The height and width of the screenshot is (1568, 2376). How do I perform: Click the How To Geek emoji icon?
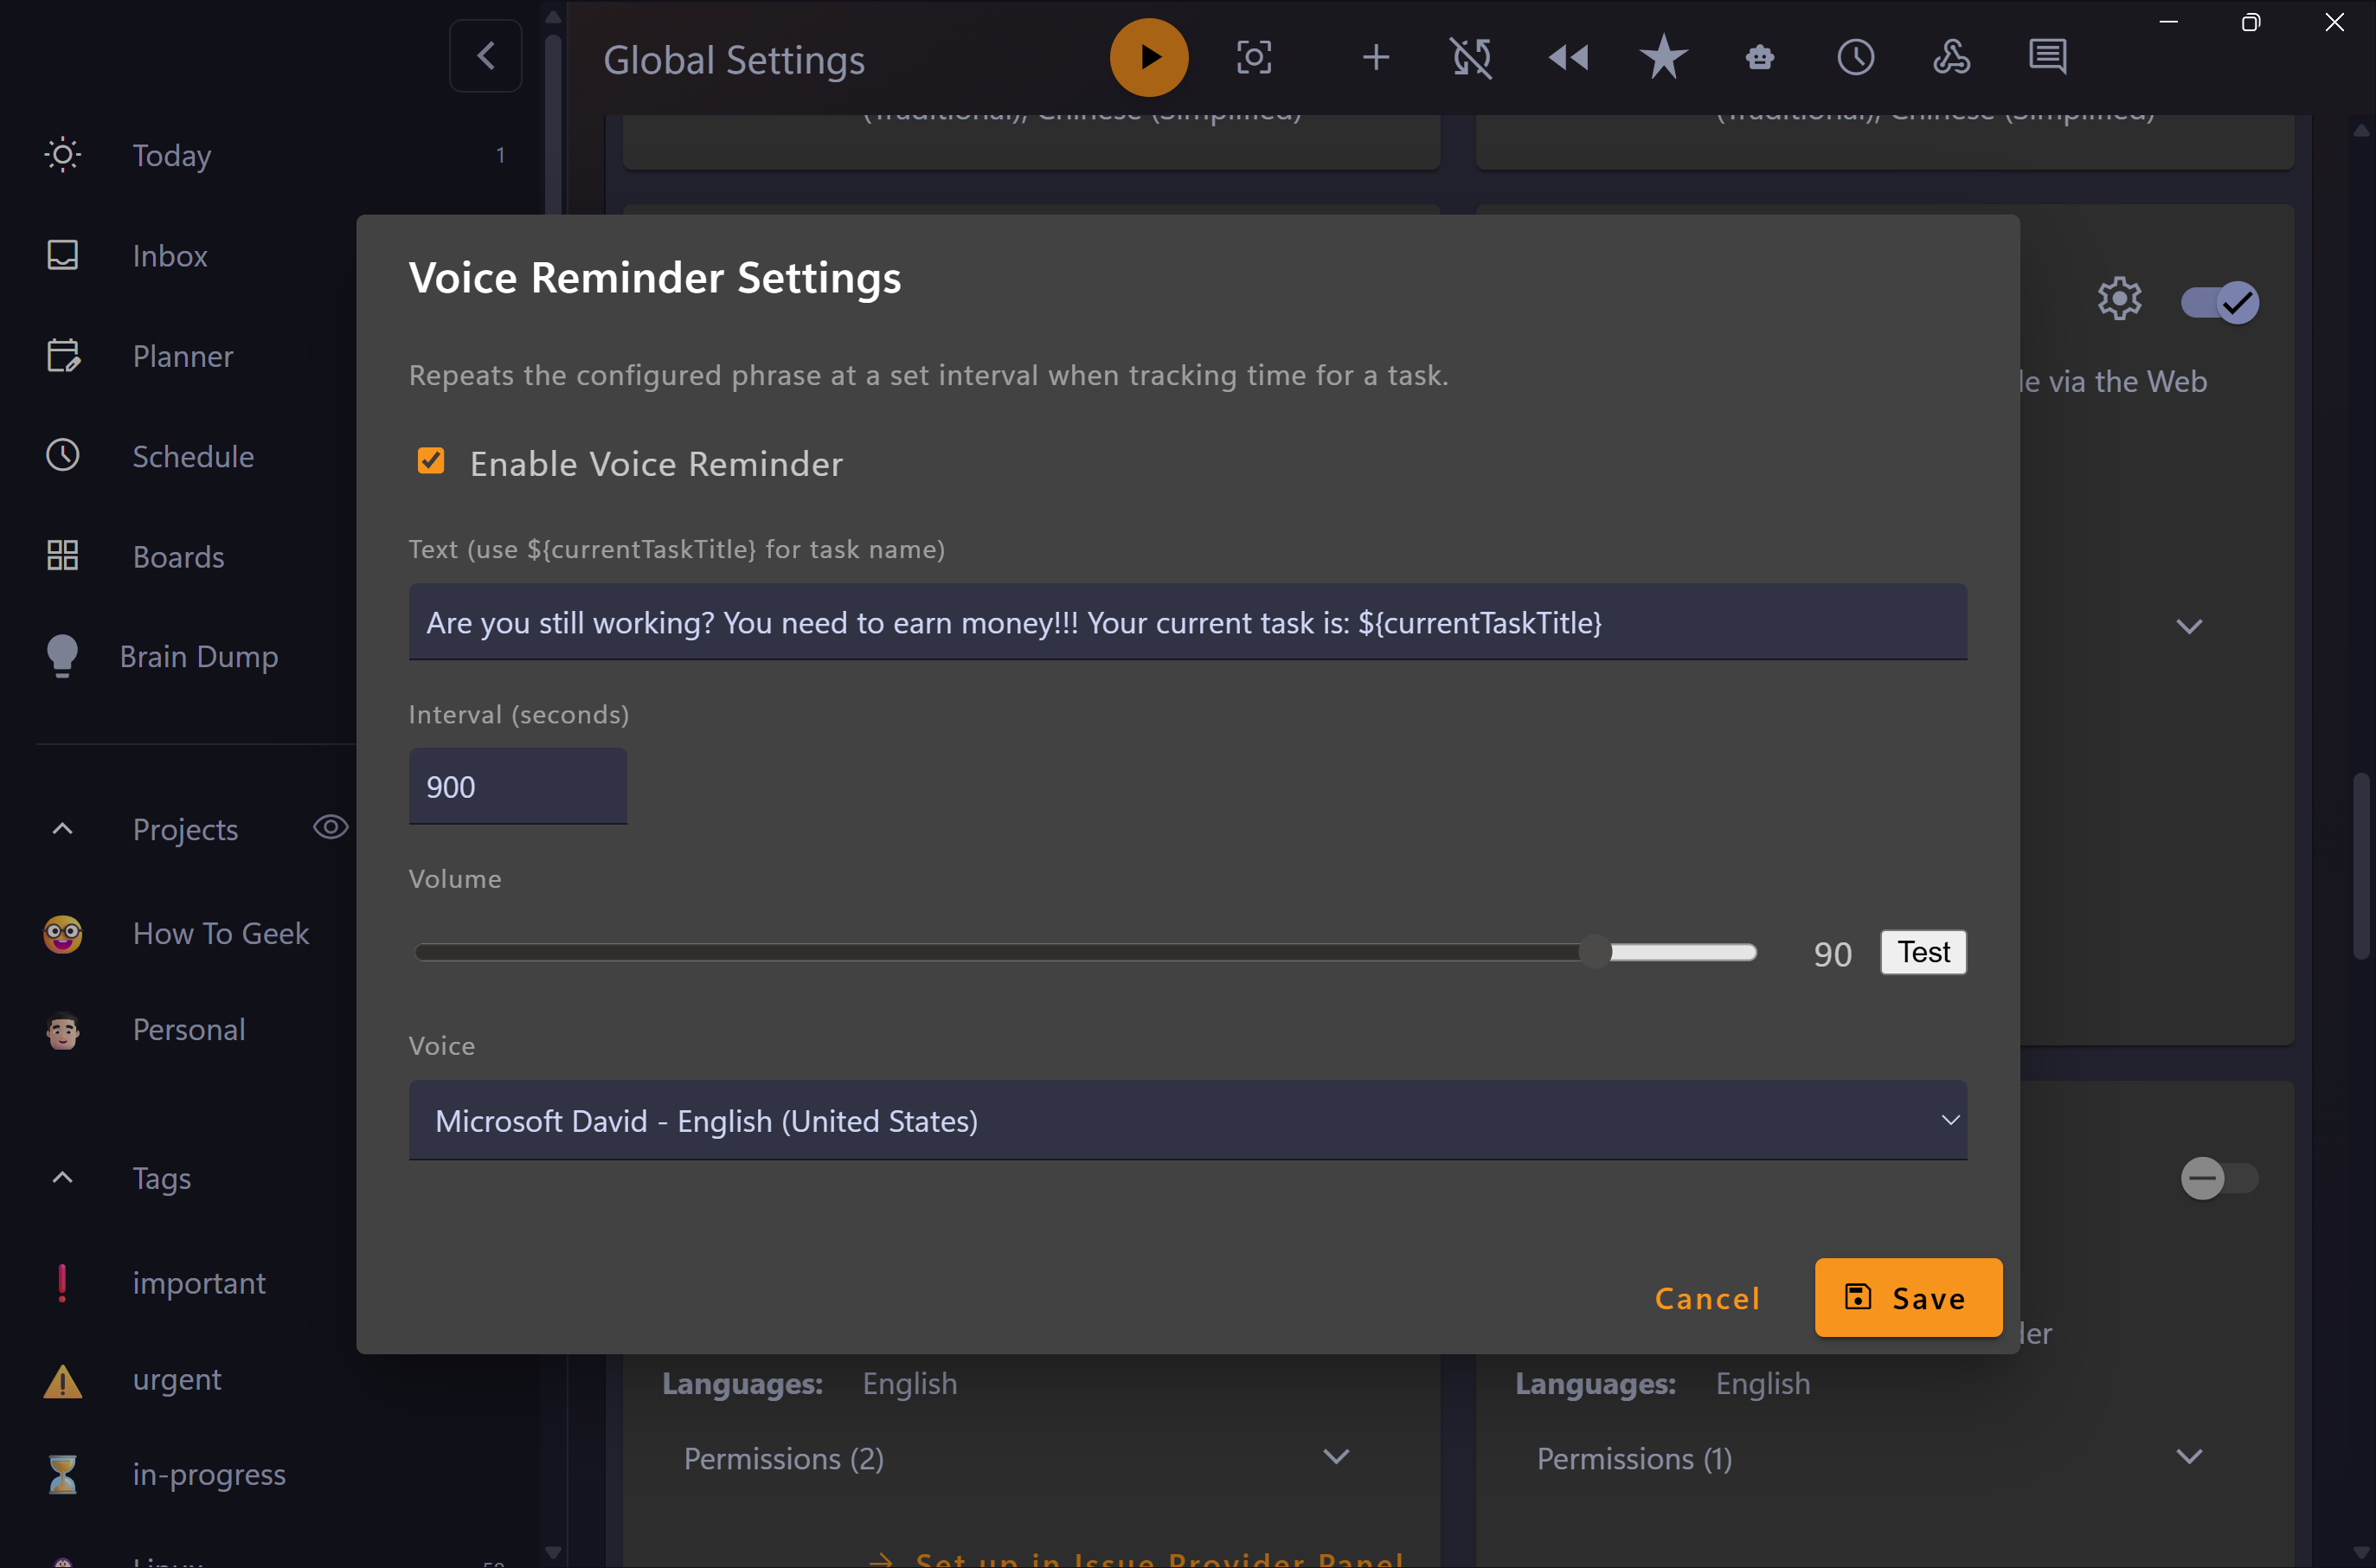(62, 934)
